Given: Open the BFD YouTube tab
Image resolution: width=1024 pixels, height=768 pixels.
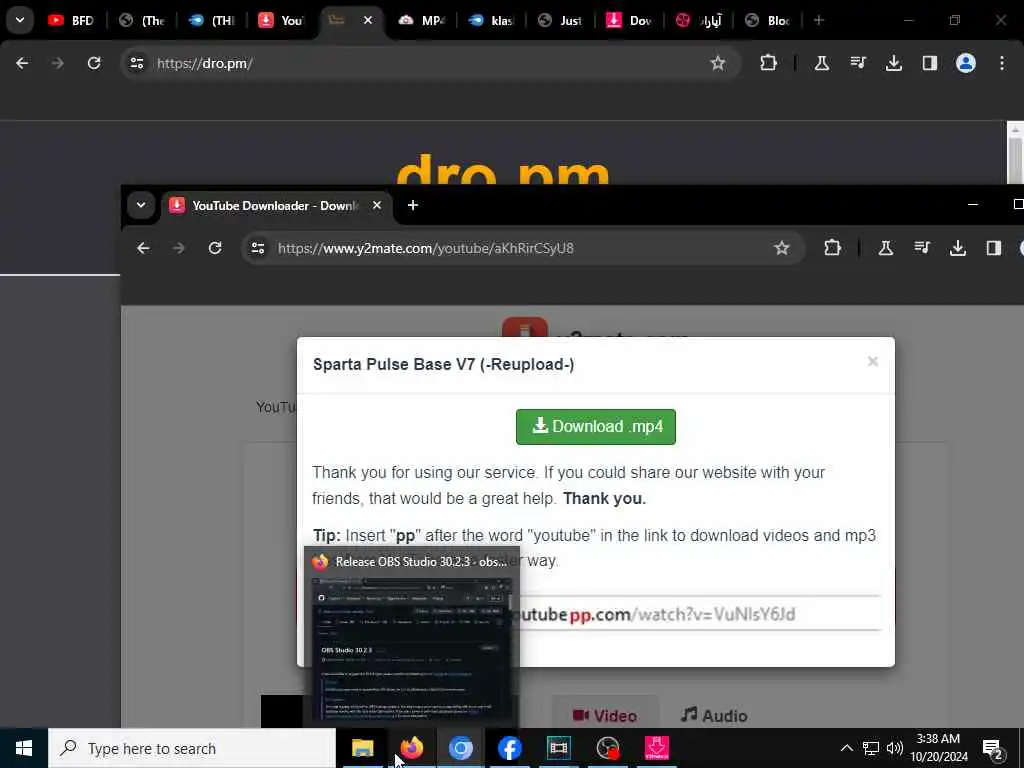Looking at the screenshot, I should [x=71, y=20].
